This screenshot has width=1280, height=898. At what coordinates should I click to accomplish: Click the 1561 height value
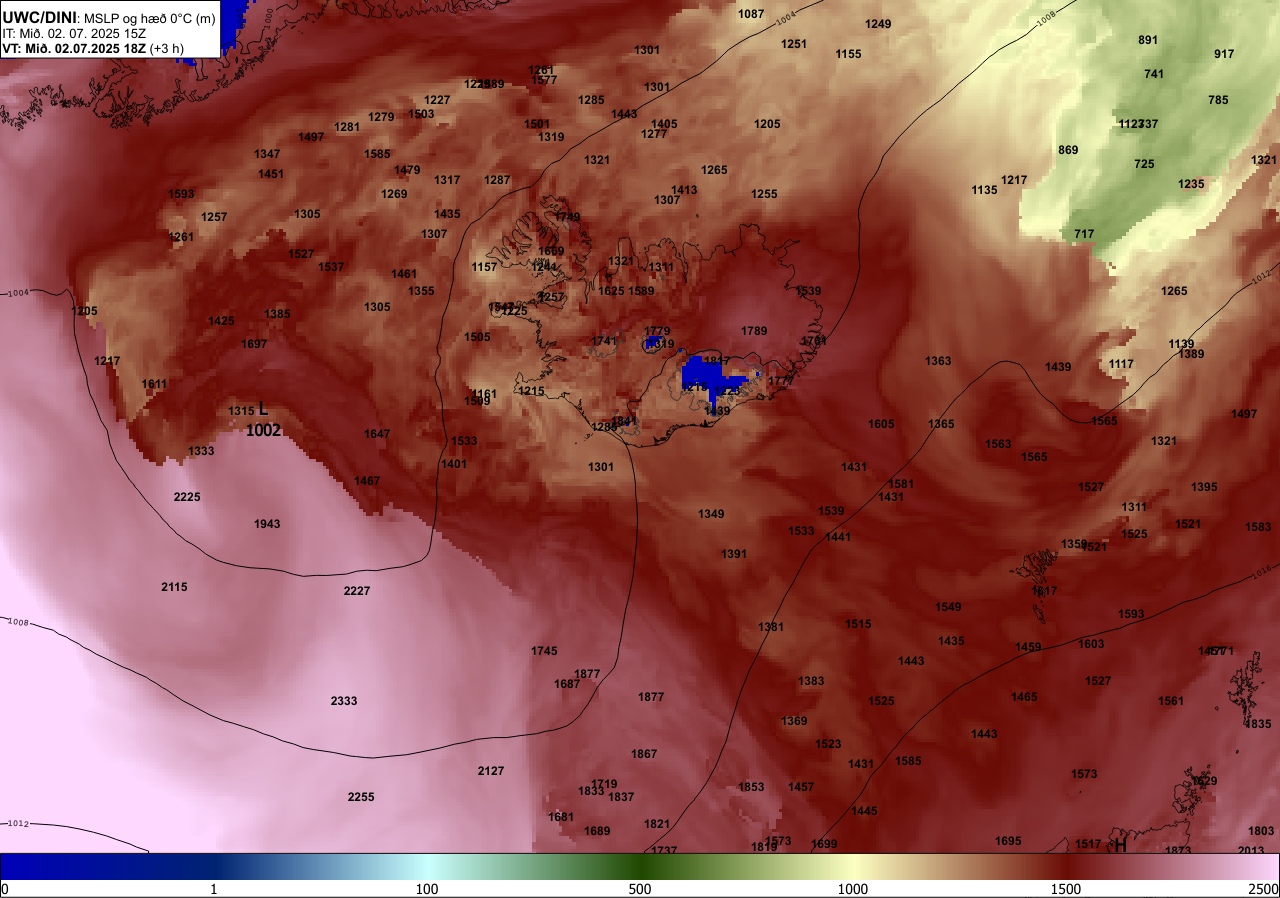(x=1171, y=701)
